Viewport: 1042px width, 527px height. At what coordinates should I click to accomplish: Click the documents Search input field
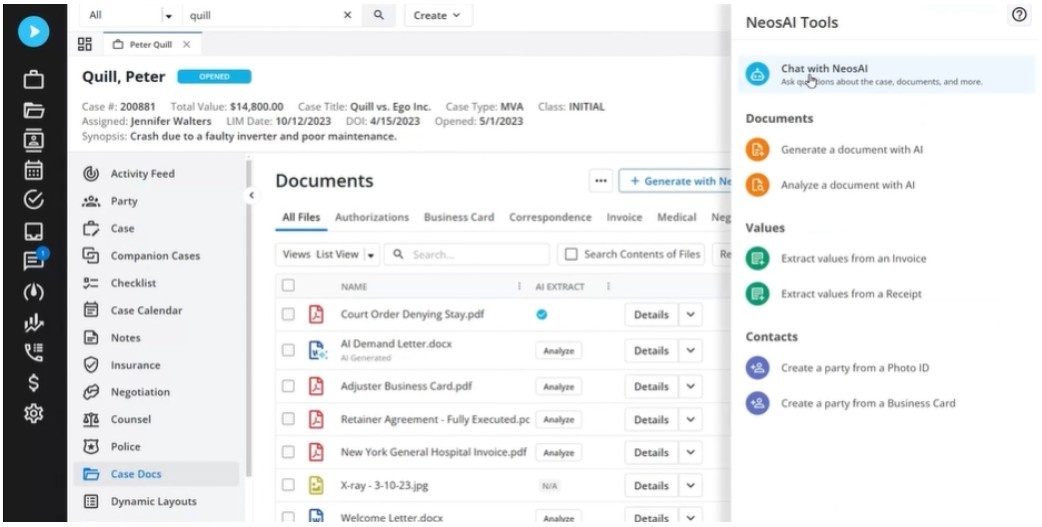[x=467, y=255]
